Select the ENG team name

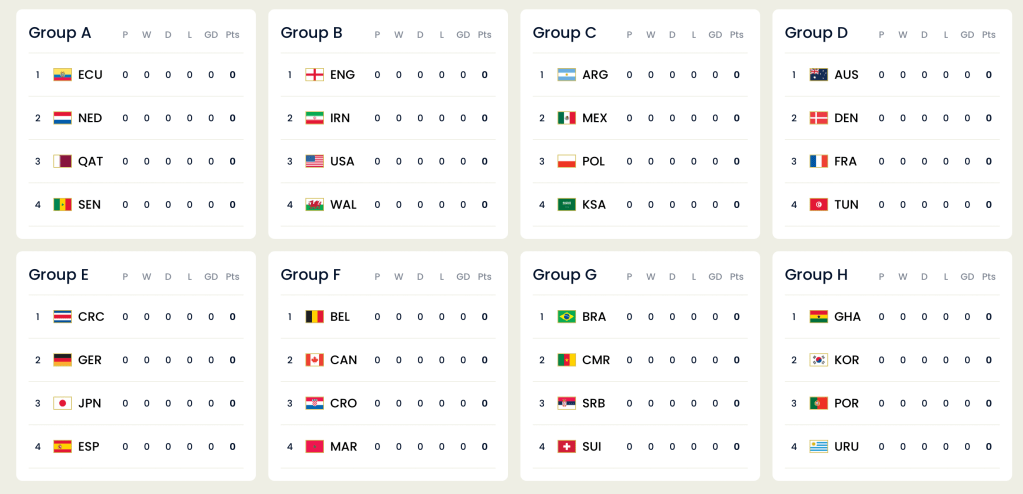coord(342,75)
